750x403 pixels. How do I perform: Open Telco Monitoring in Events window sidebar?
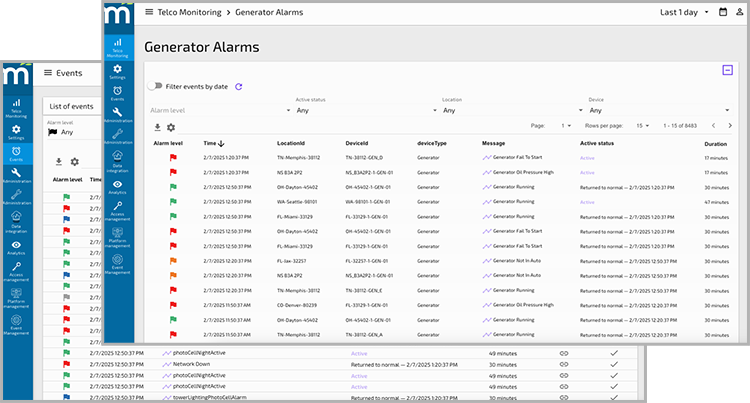[x=16, y=108]
